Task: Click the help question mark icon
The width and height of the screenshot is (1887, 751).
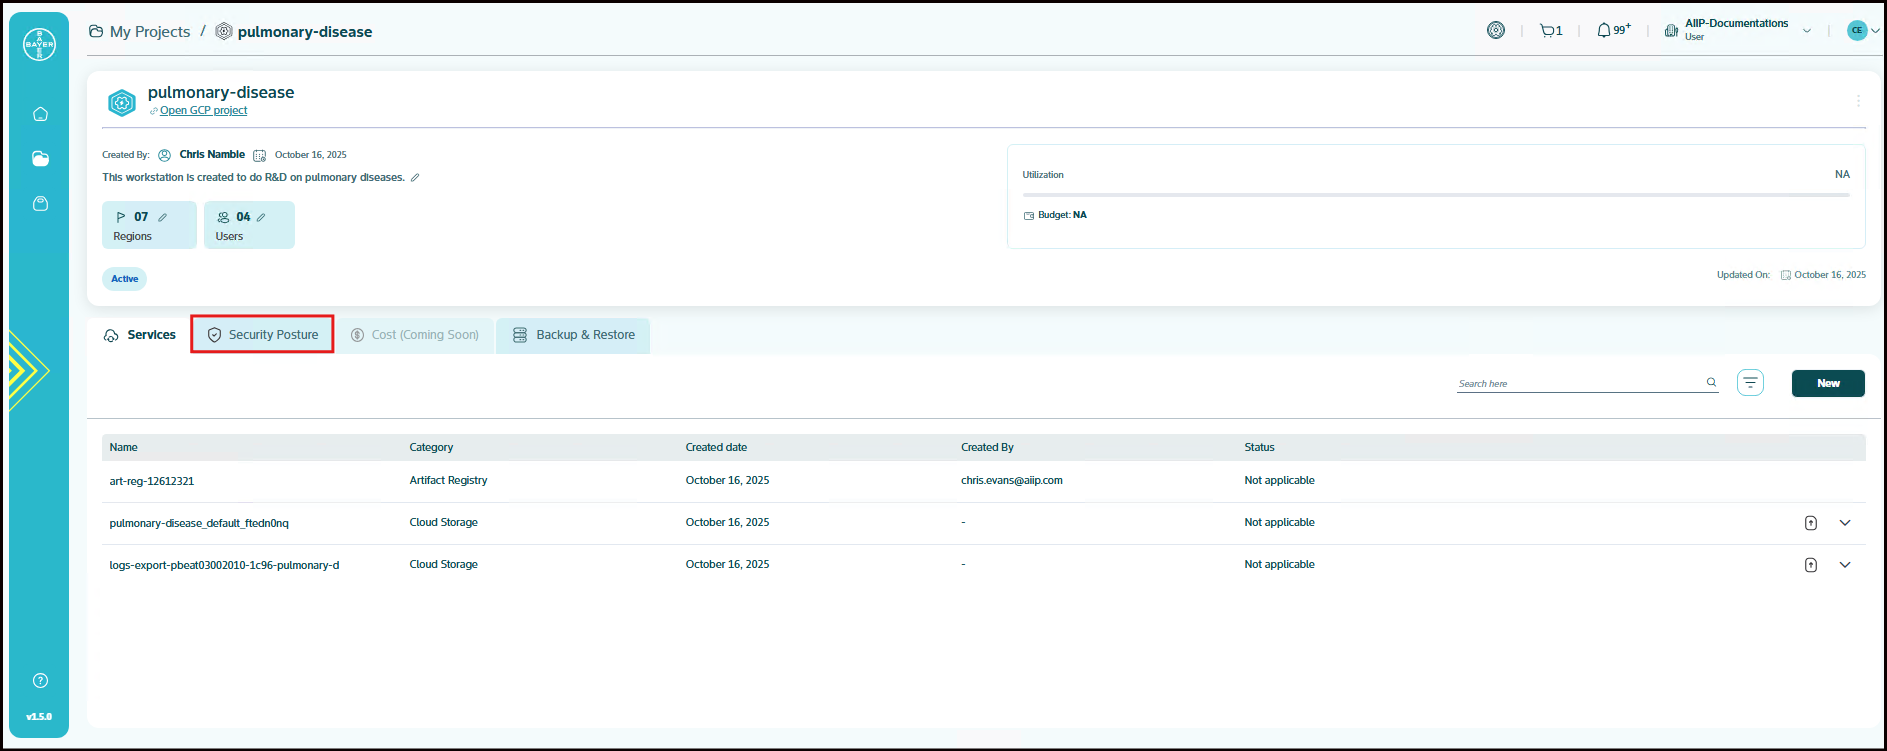Action: click(40, 681)
